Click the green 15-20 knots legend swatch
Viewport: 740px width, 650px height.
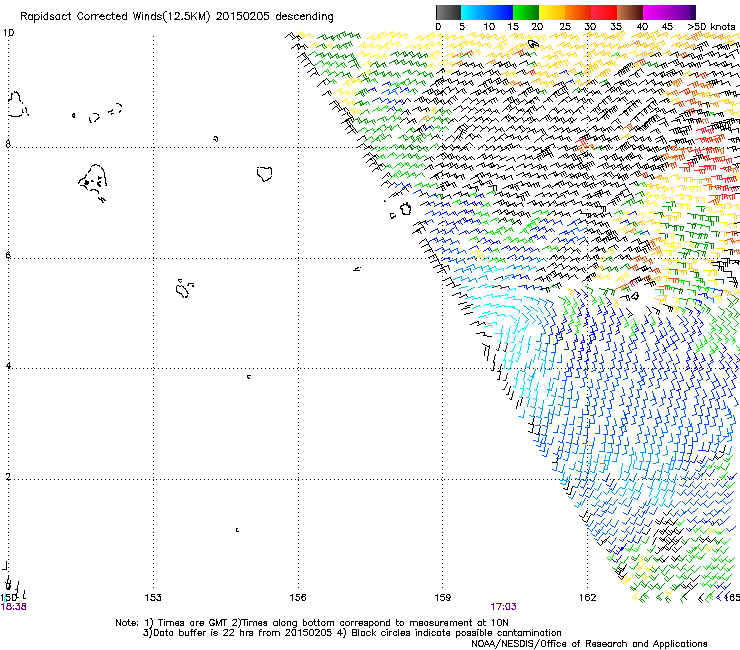526,12
